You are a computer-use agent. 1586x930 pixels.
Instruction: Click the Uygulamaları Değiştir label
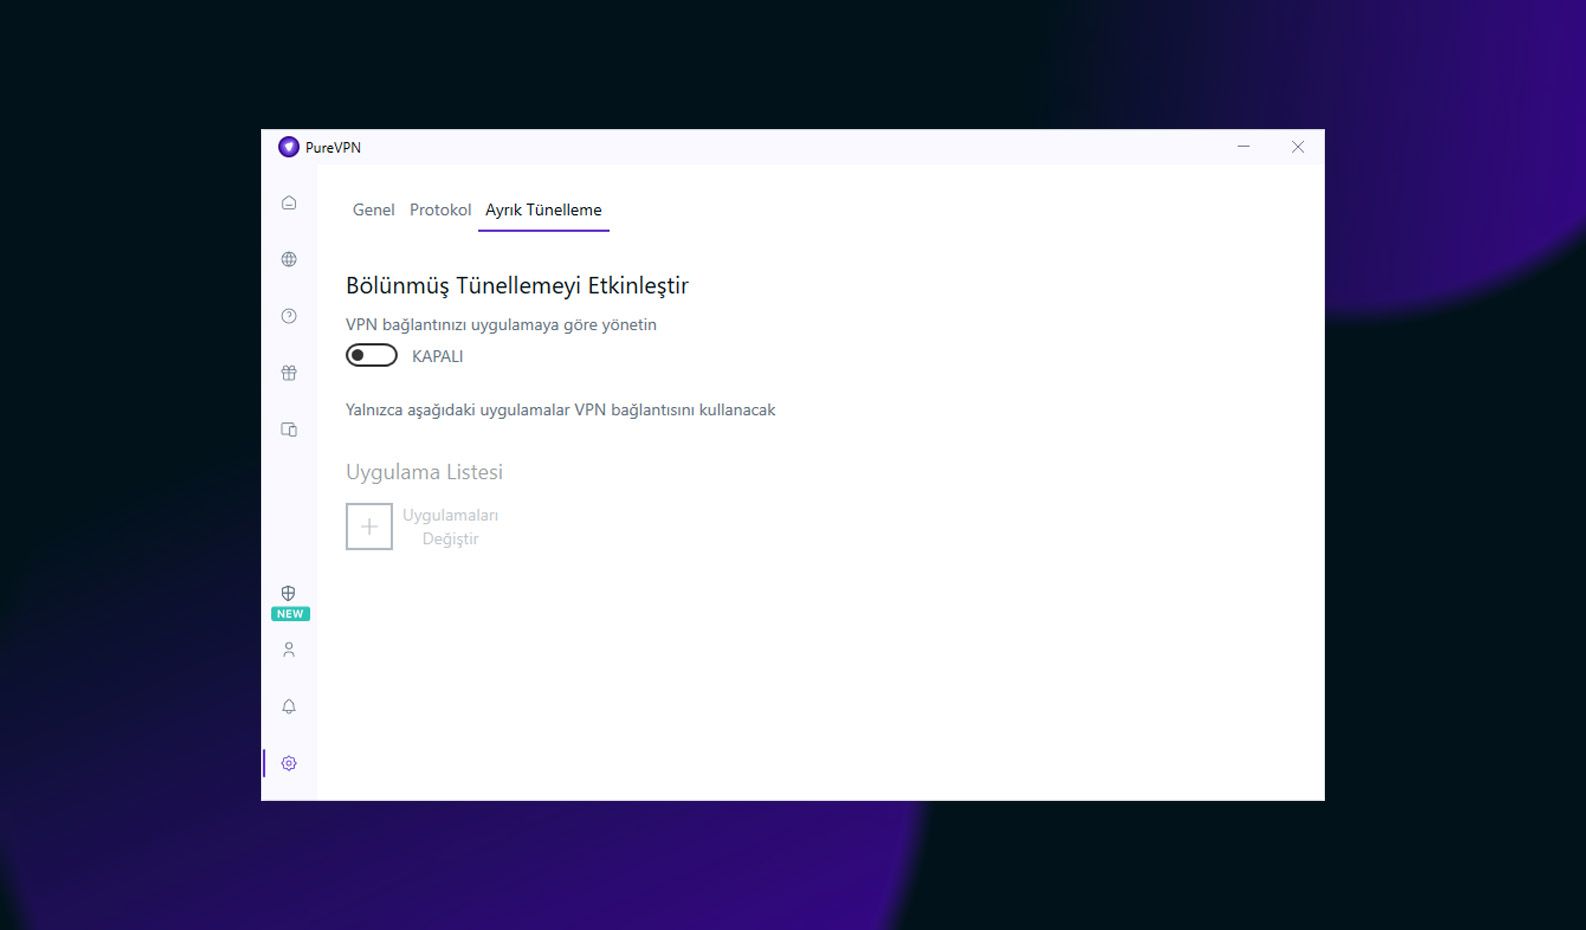[450, 527]
